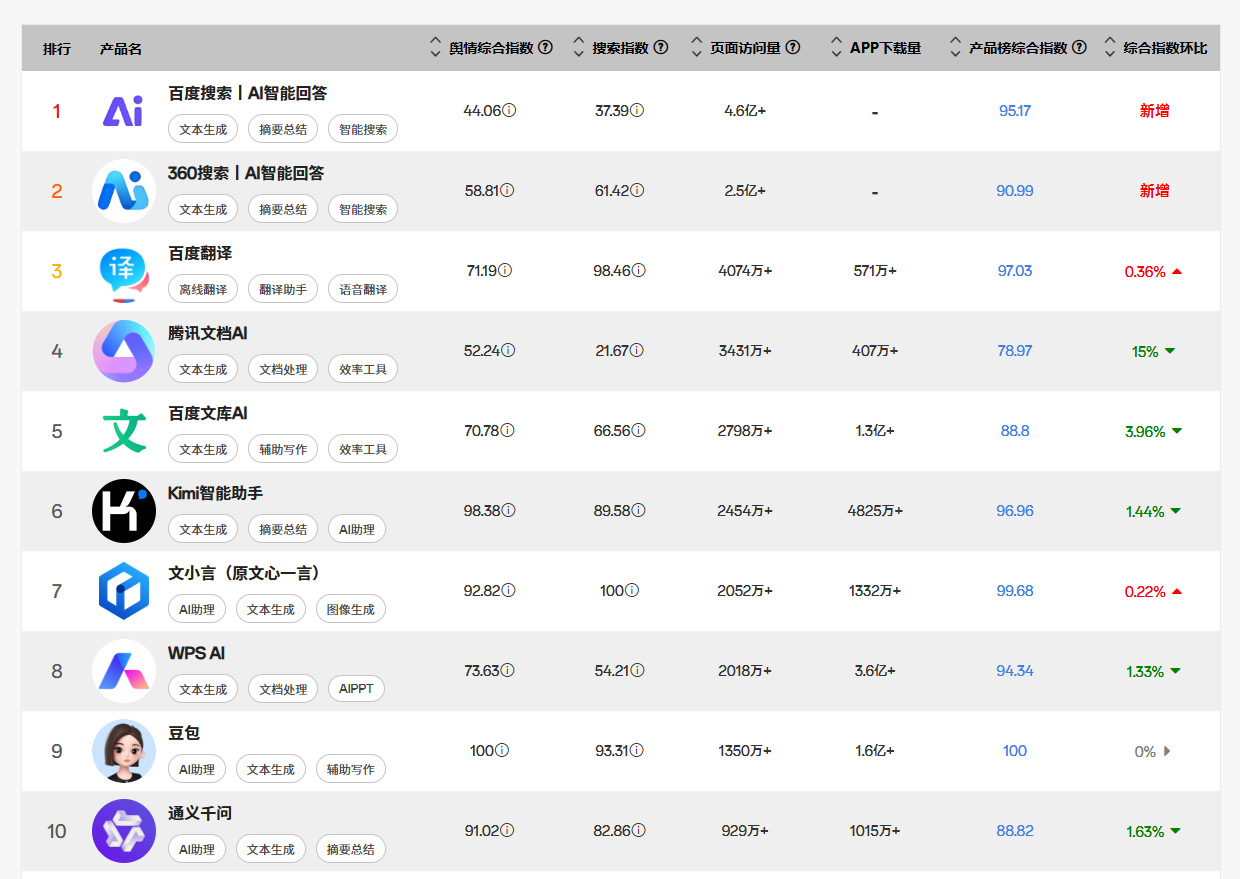Click the 百度文库AI green logo
Viewport: 1240px width, 879px height.
(x=124, y=431)
